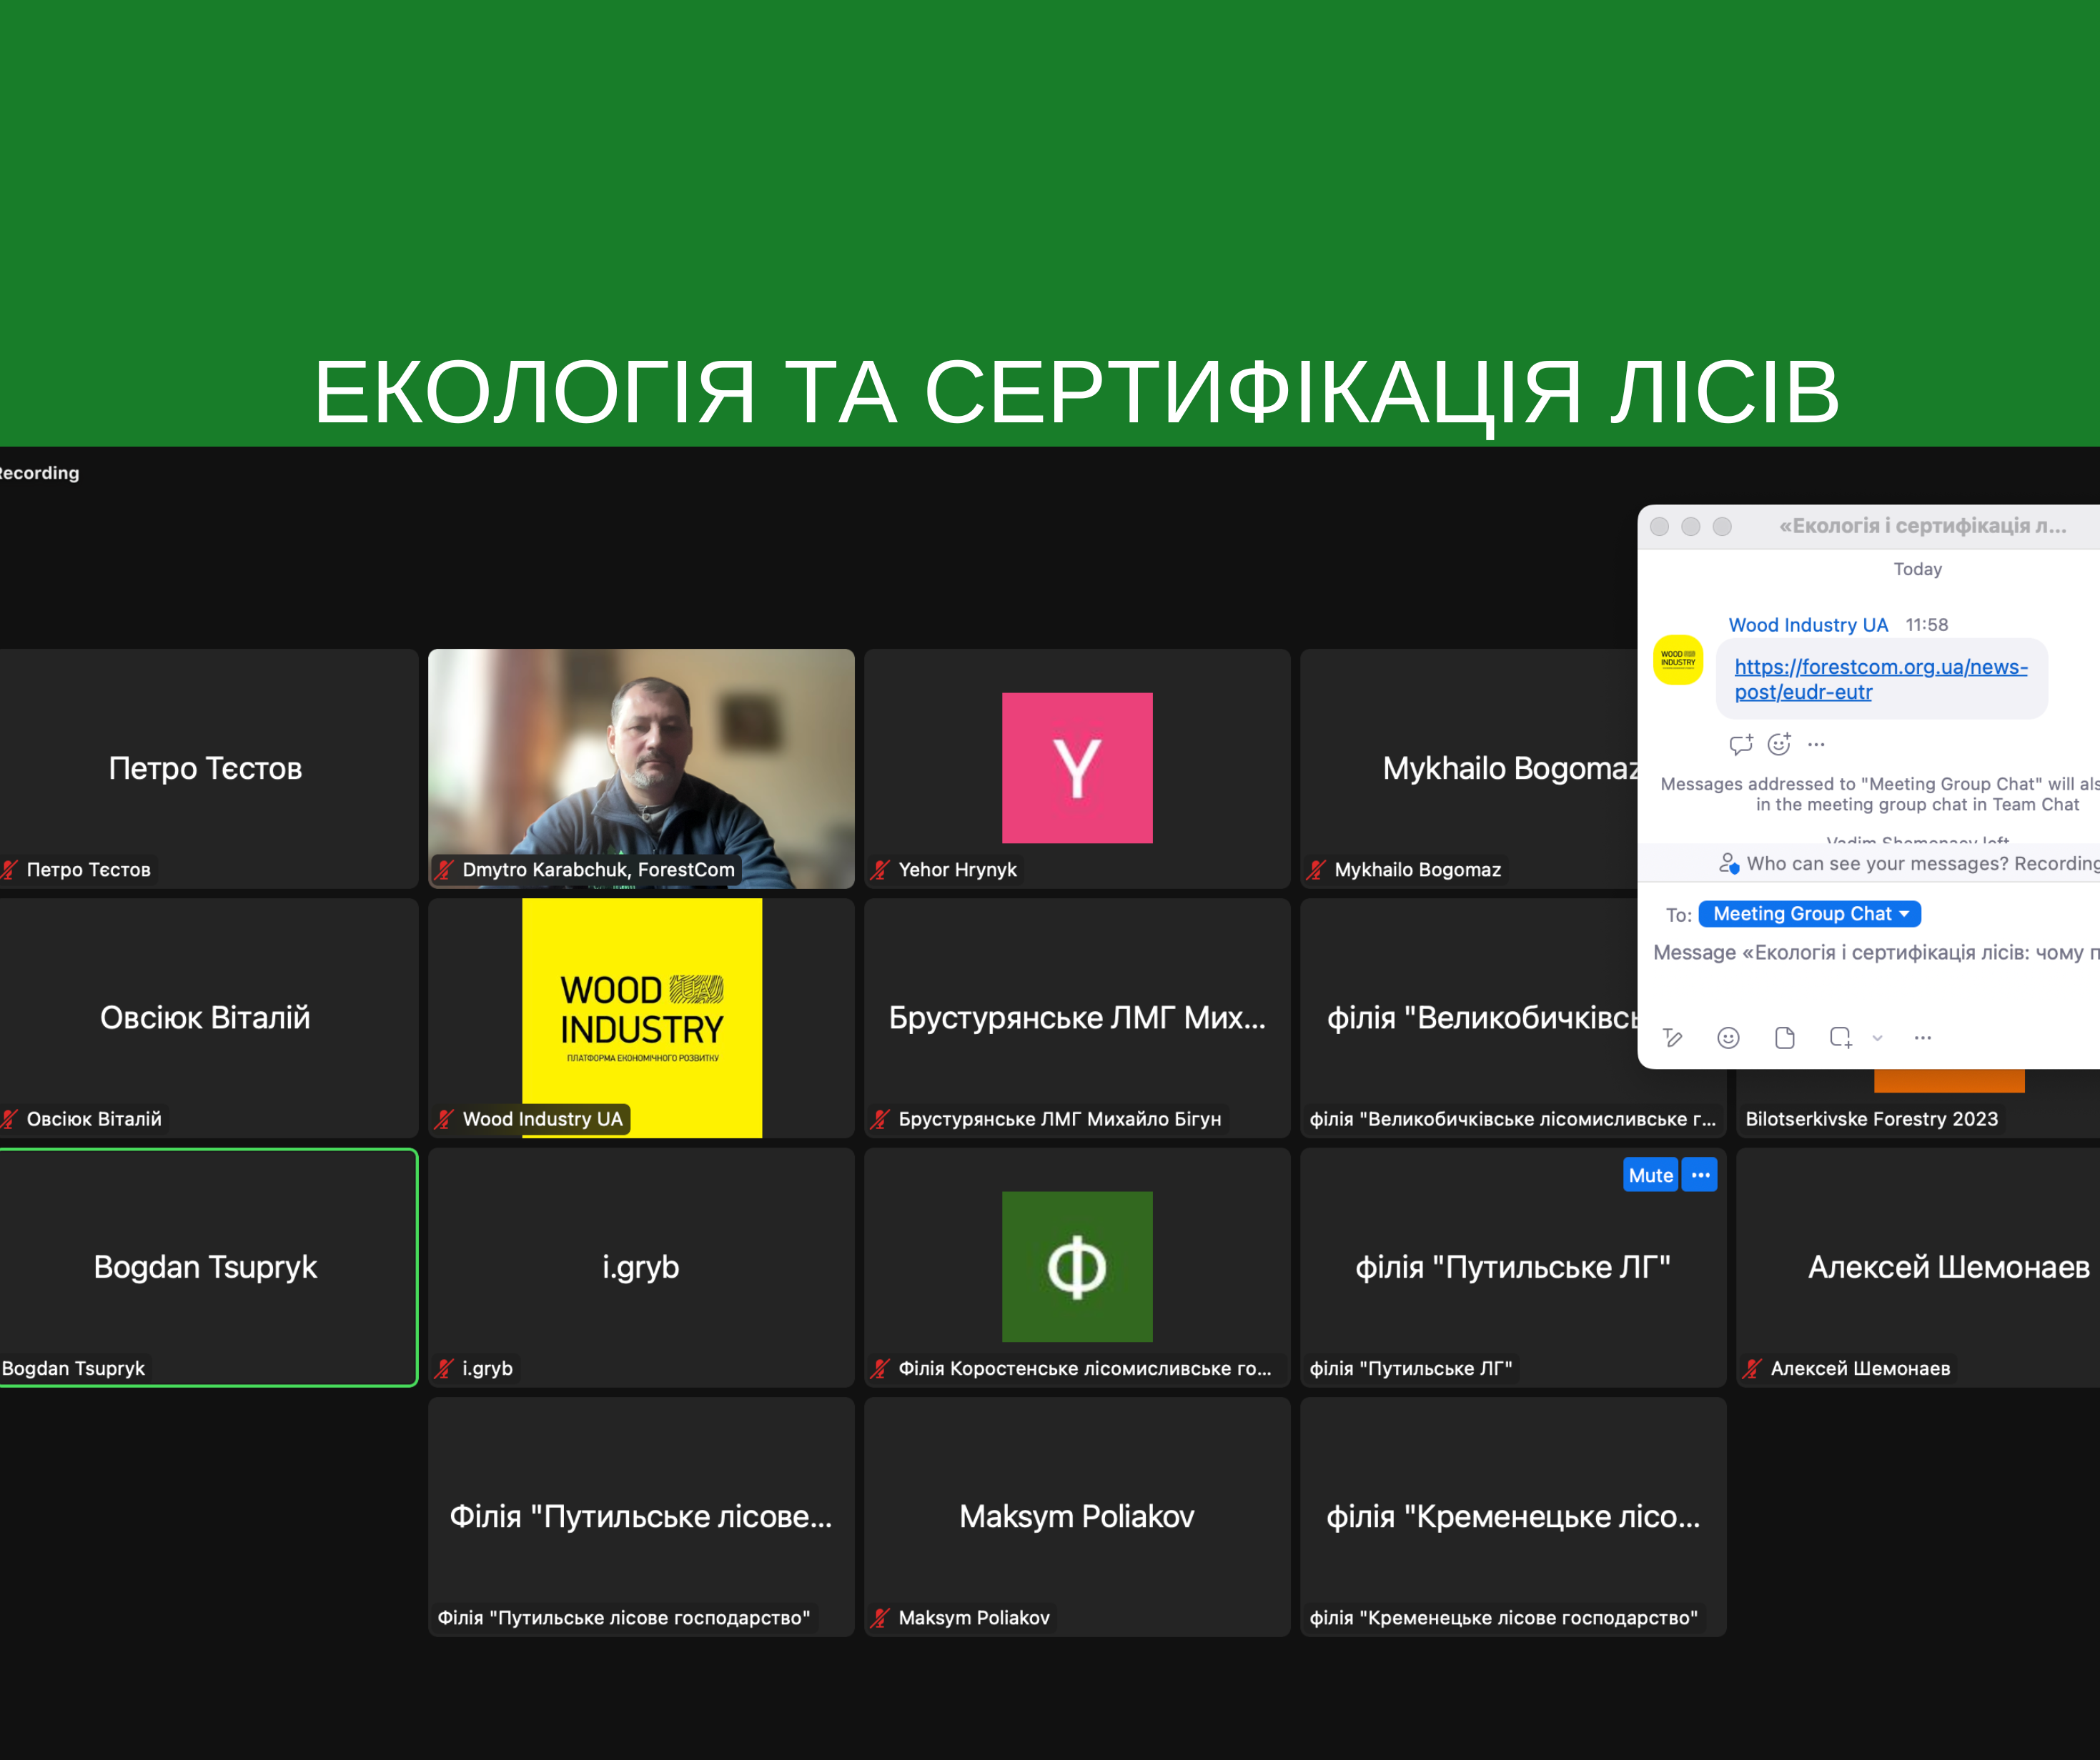The image size is (2100, 1760).
Task: Click muted mic icon of Maksym Poliakov
Action: (x=880, y=1617)
